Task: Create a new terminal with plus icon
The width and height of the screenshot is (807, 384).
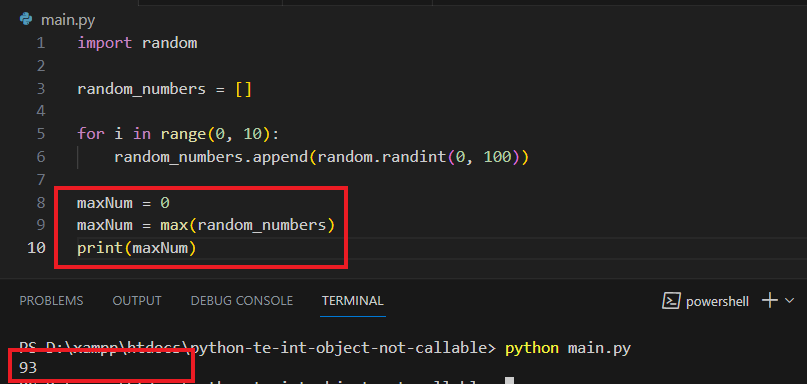Action: [x=769, y=301]
